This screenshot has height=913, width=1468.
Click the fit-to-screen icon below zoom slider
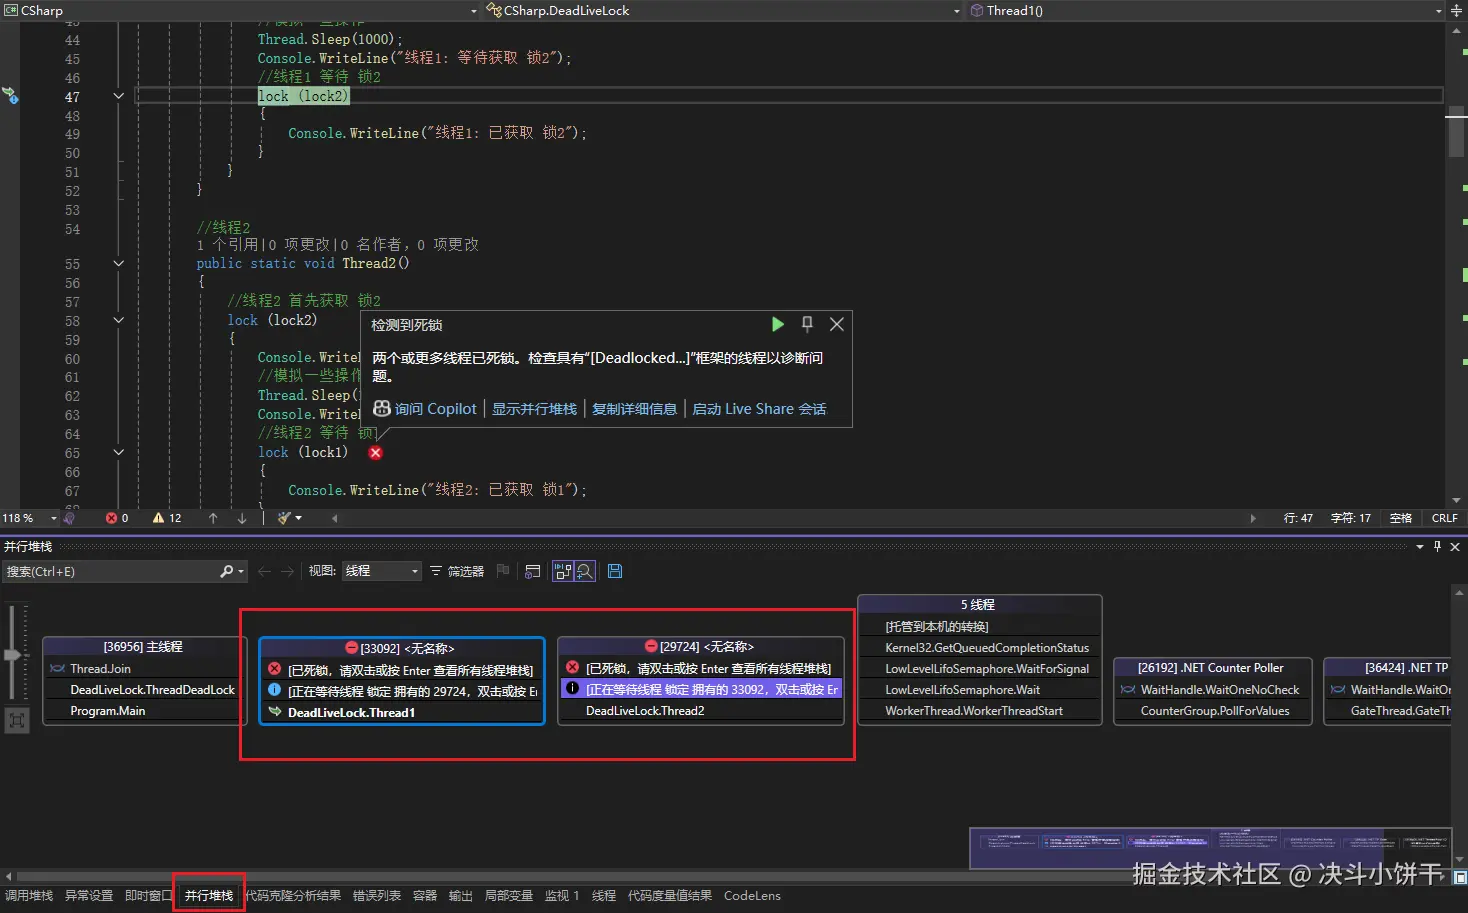[16, 719]
